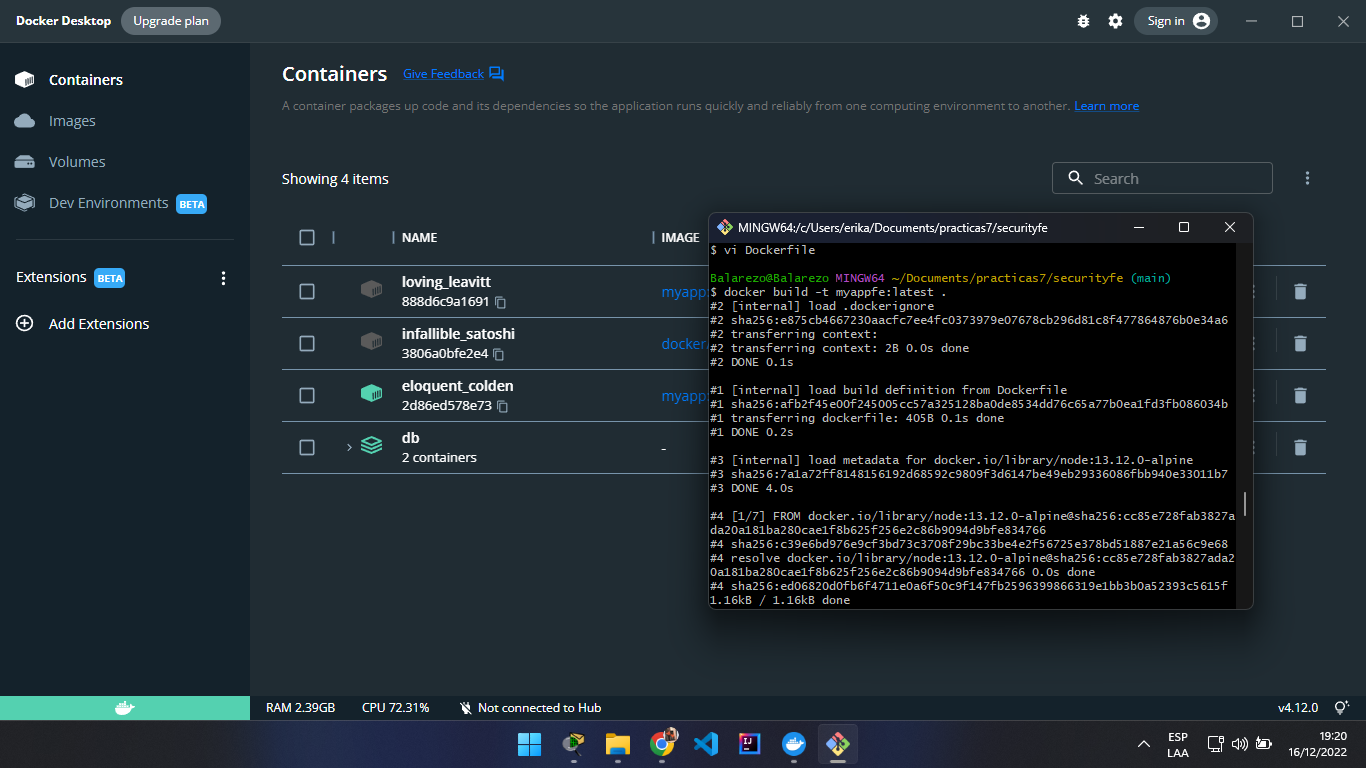
Task: Delete the loving_leavitt container via trash icon
Action: pyautogui.click(x=1300, y=291)
